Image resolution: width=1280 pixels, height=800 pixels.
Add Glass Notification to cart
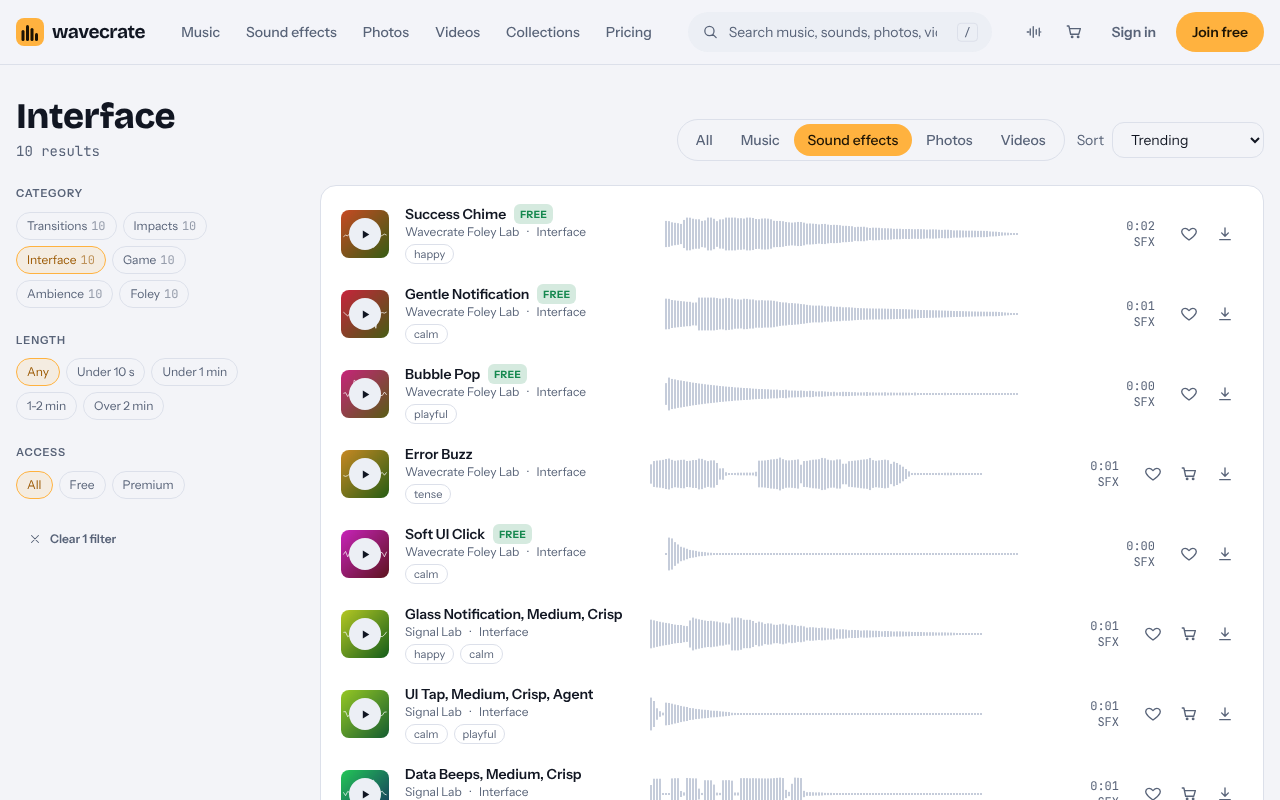[1189, 634]
